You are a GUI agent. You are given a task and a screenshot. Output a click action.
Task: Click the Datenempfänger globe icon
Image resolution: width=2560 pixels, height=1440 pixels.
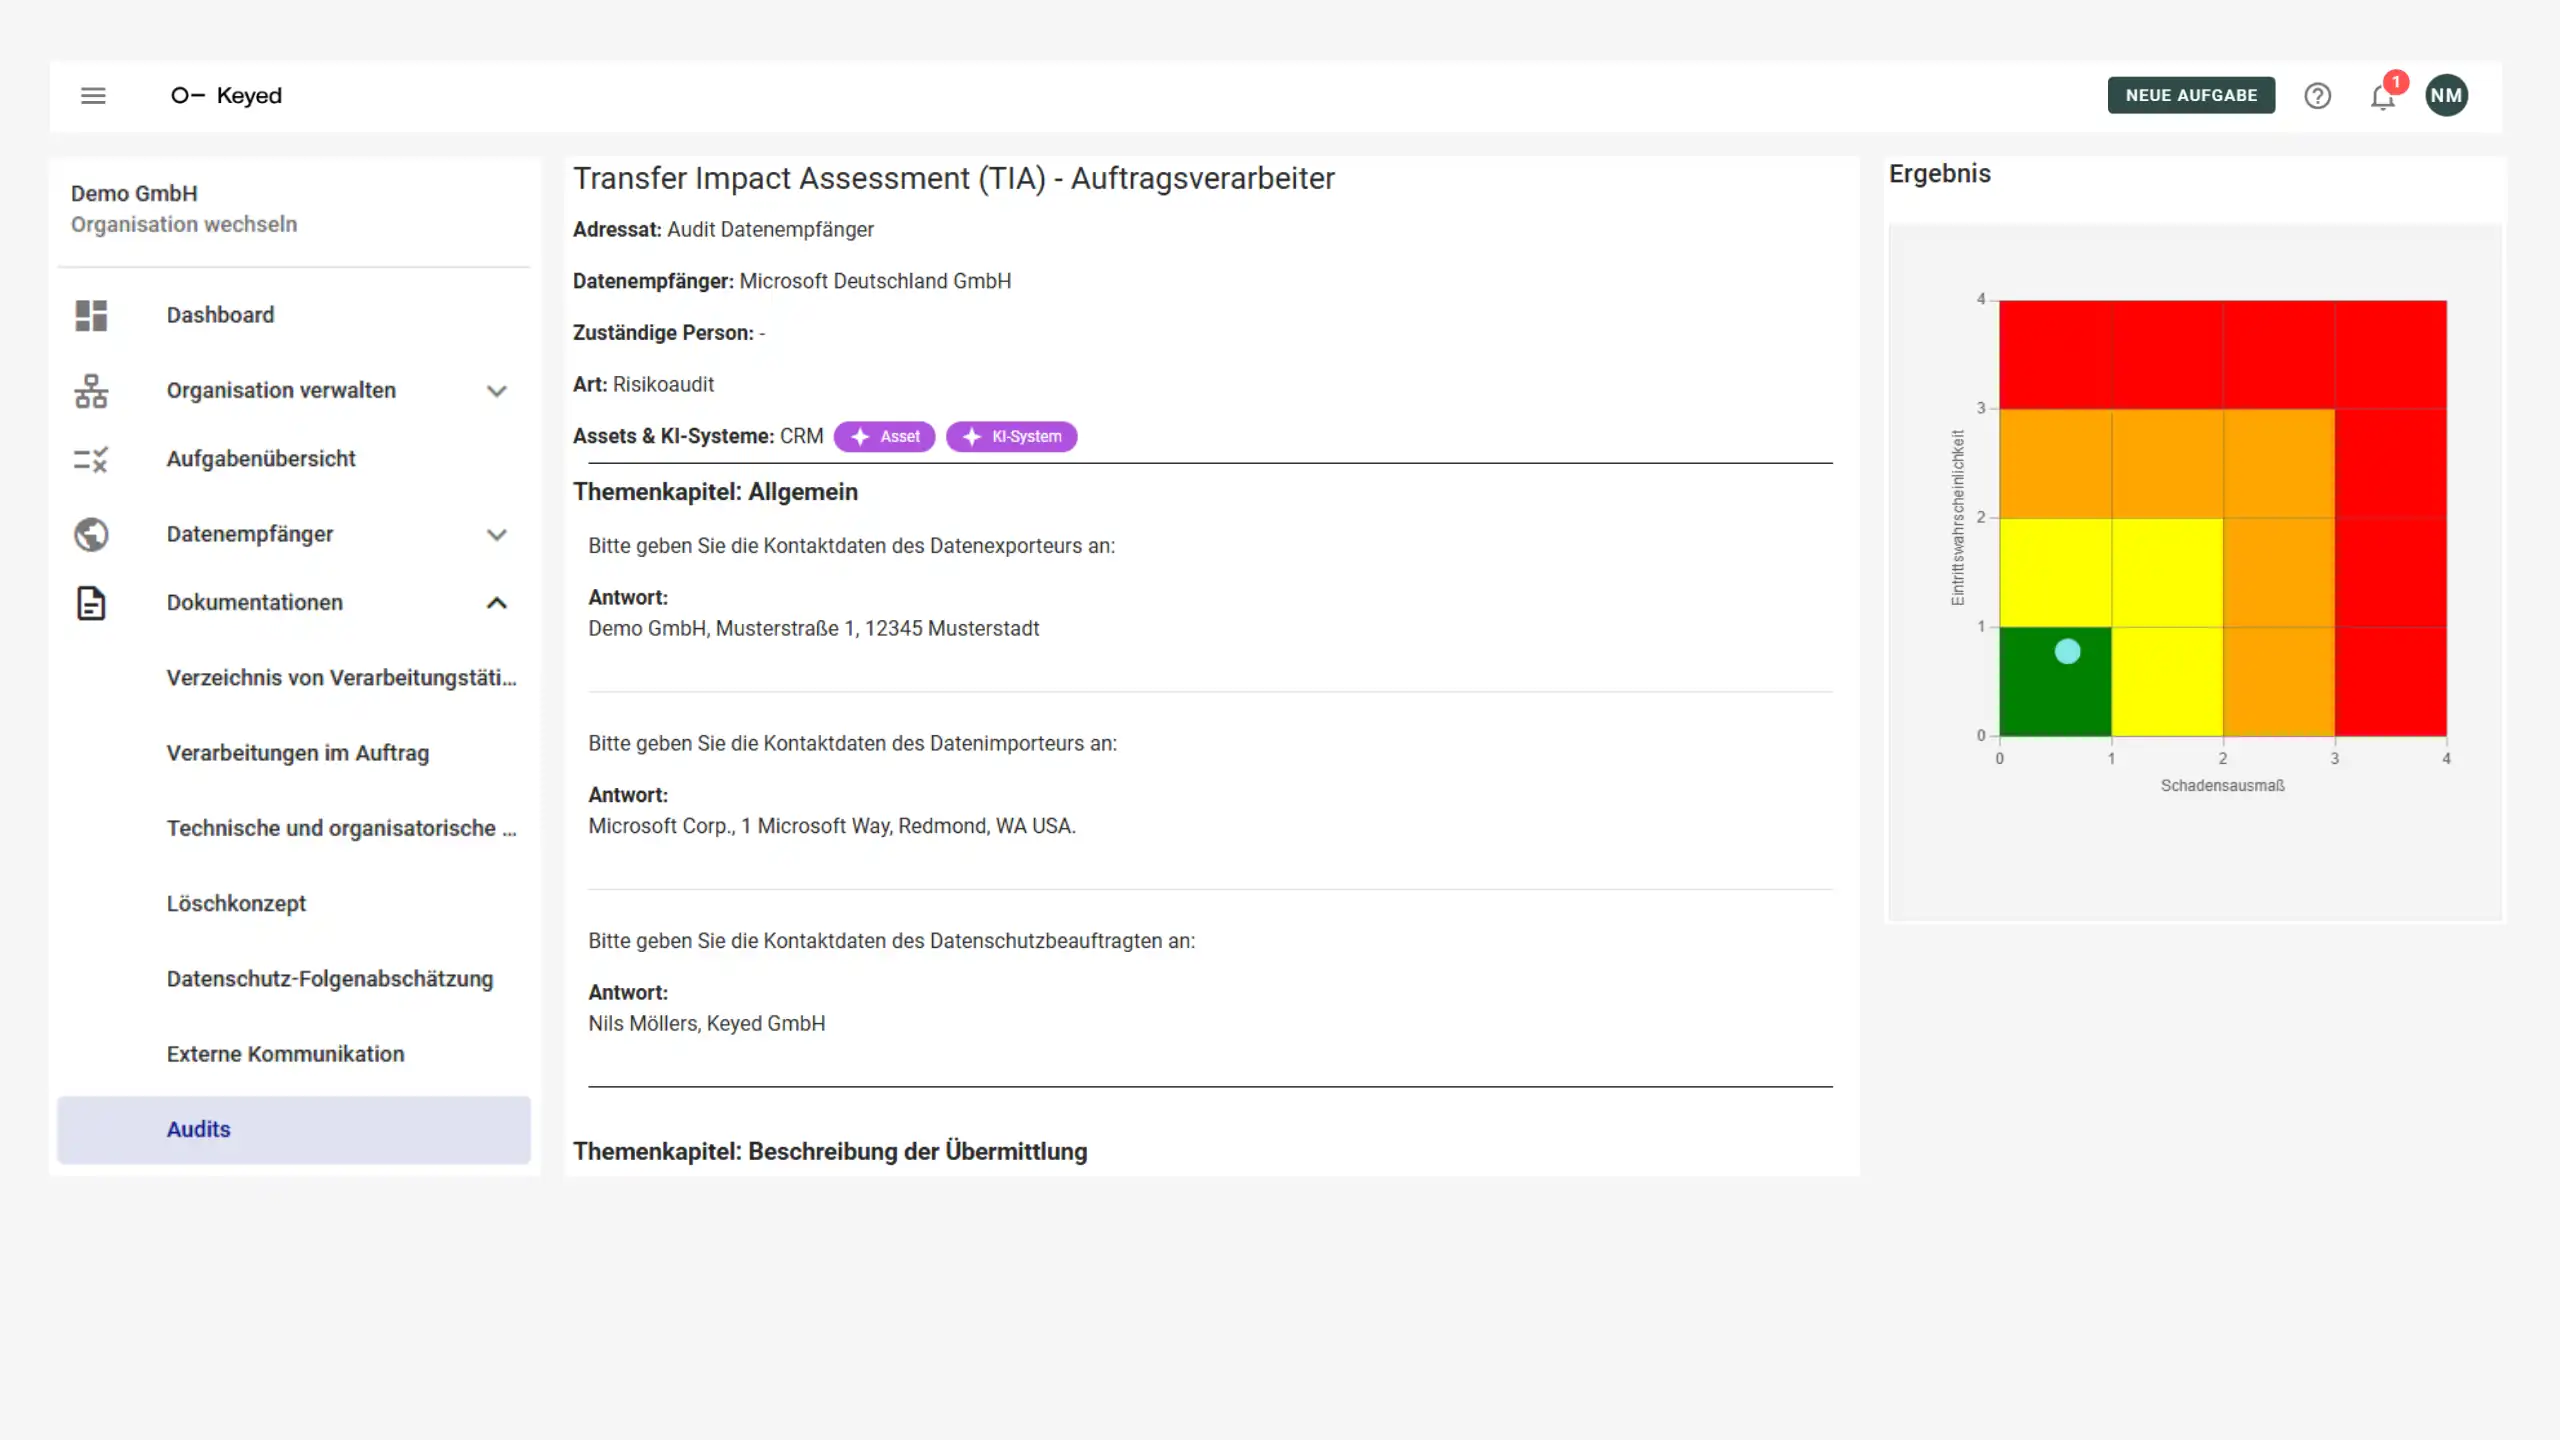tap(91, 534)
